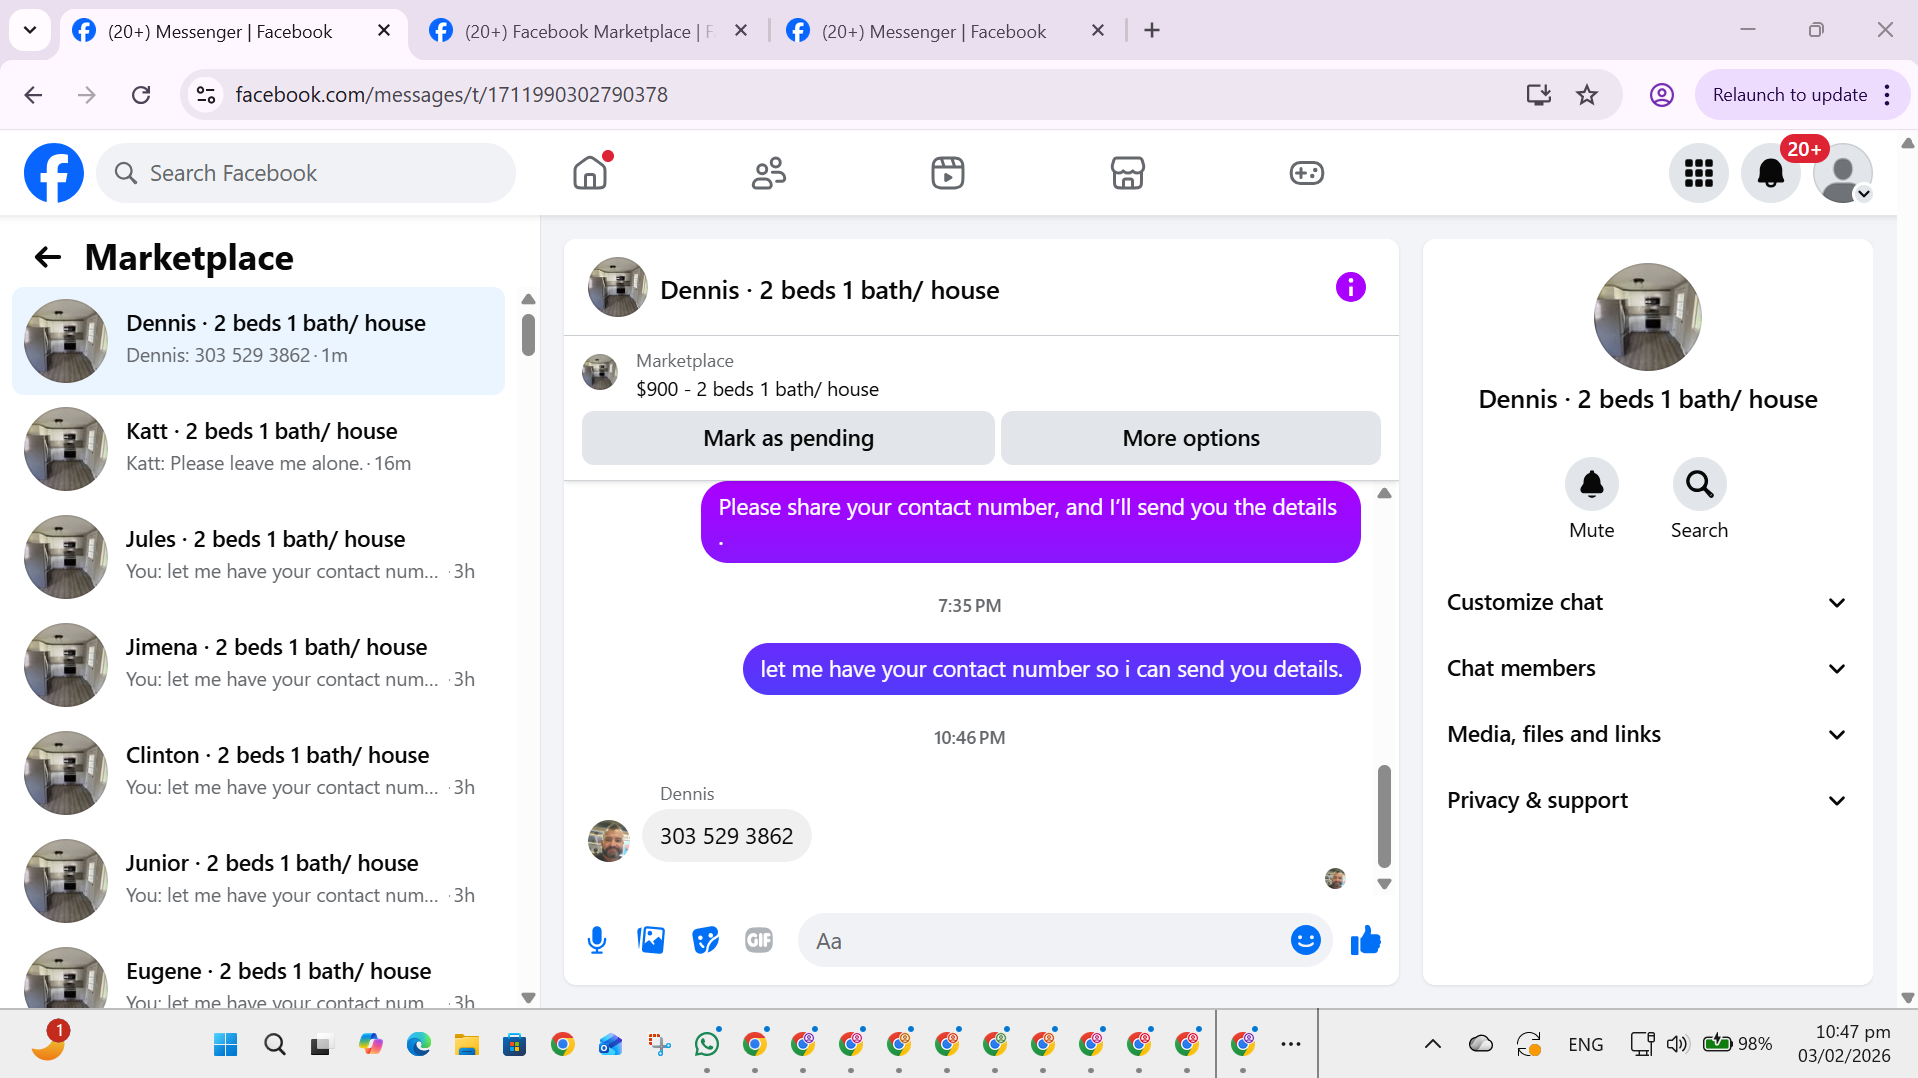
Task: Close the Facebook Marketplace tab
Action: [x=741, y=31]
